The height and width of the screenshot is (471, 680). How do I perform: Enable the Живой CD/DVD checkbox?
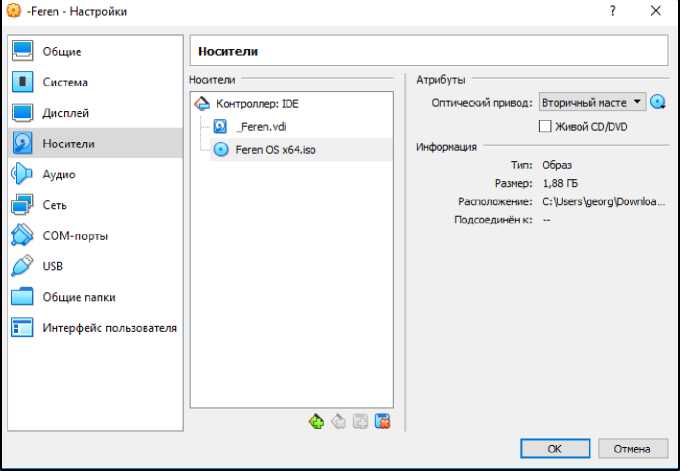[x=545, y=127]
